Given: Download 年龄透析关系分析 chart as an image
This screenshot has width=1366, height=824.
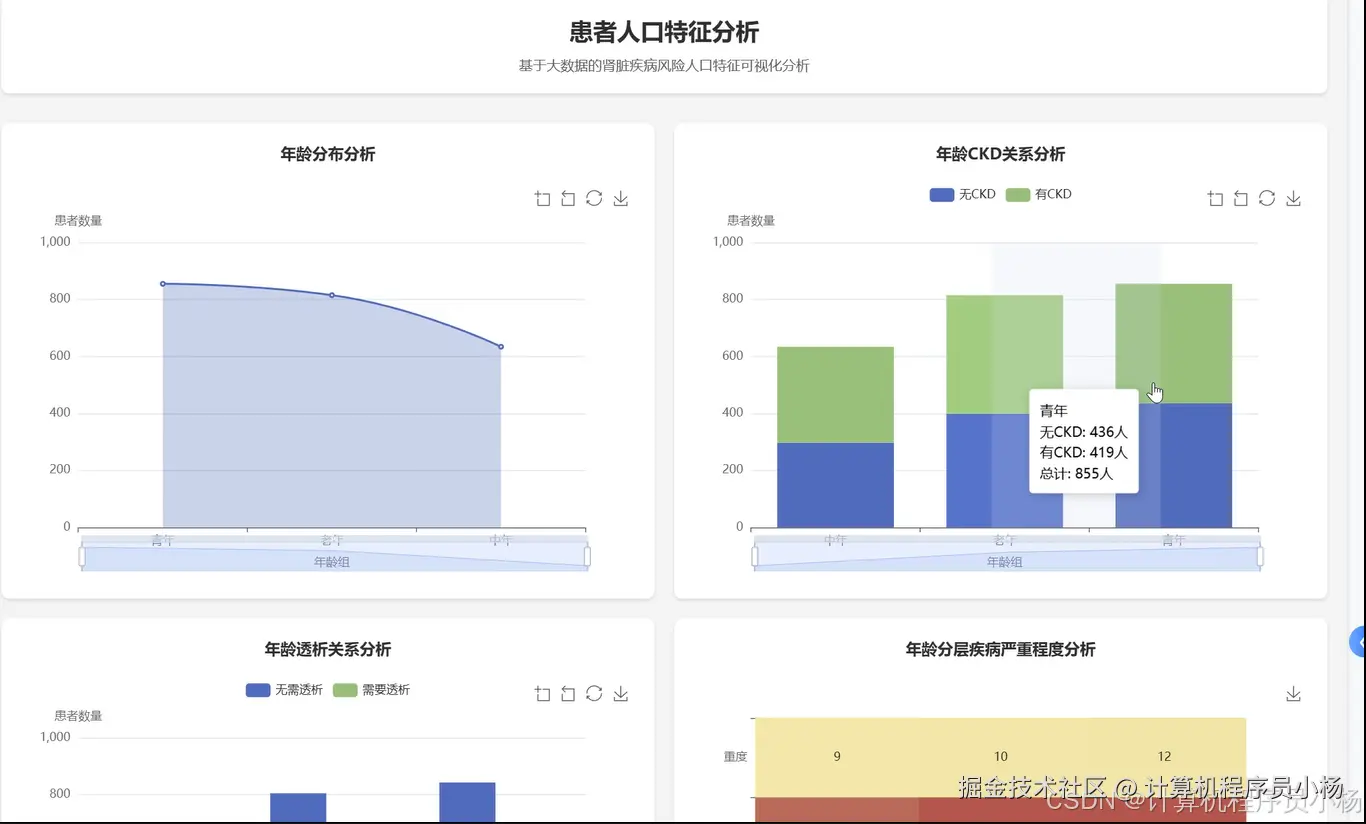Looking at the screenshot, I should [x=620, y=693].
